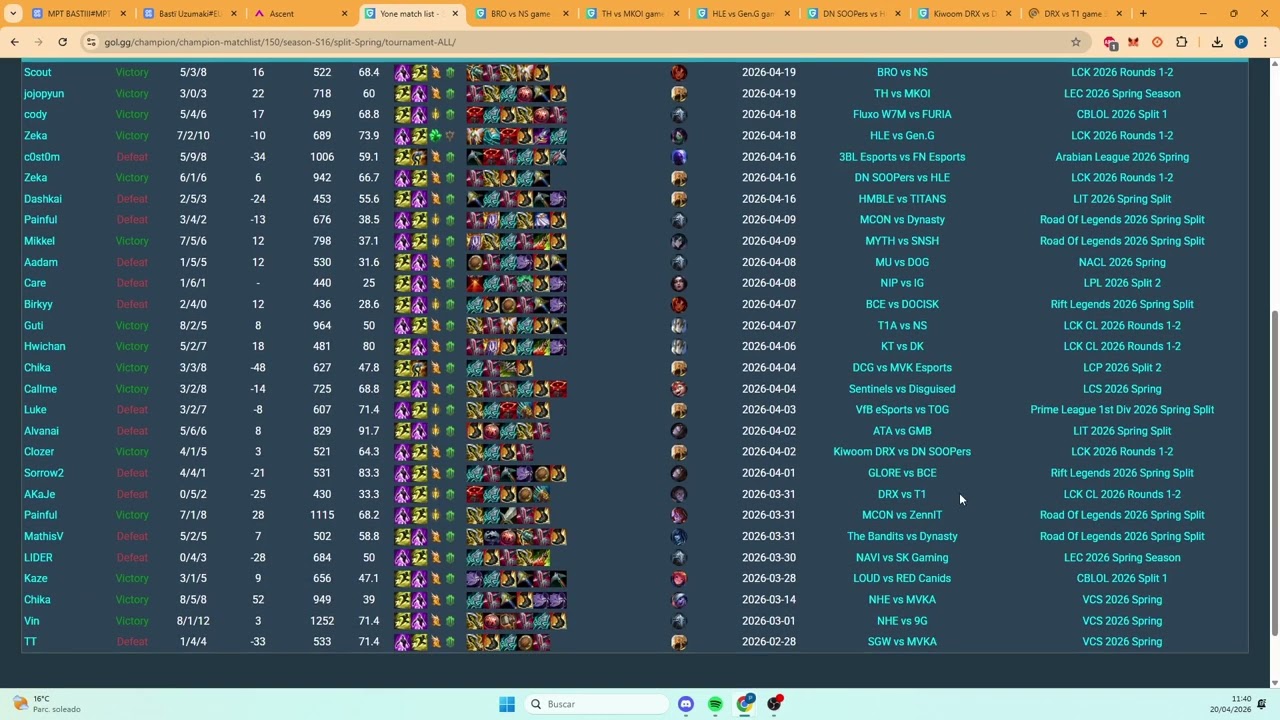Open the LPL 2026 Split 2 tournament link
The image size is (1280, 720).
pyautogui.click(x=1122, y=283)
